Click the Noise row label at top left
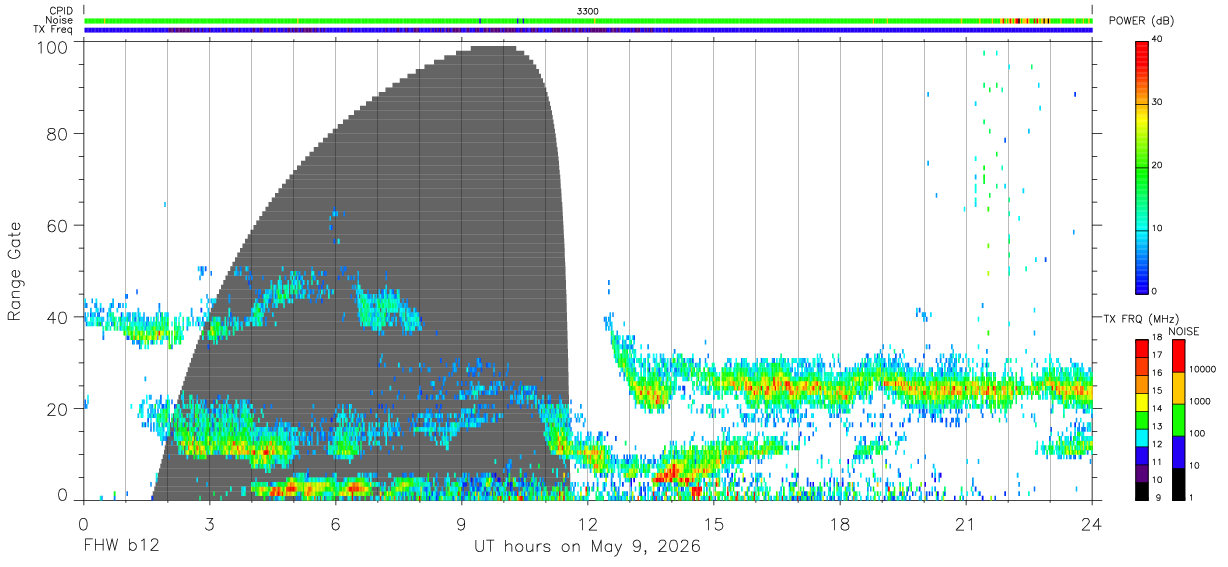 59,20
